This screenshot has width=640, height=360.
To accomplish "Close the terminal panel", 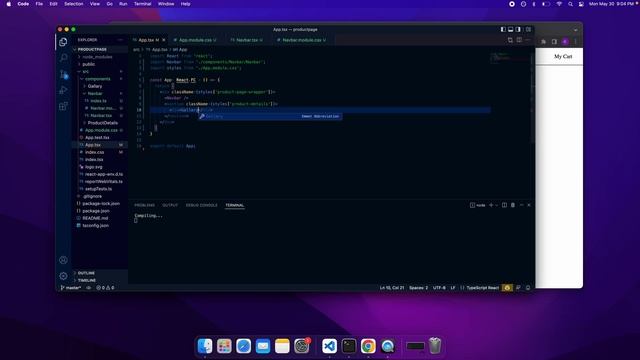I will coord(529,205).
